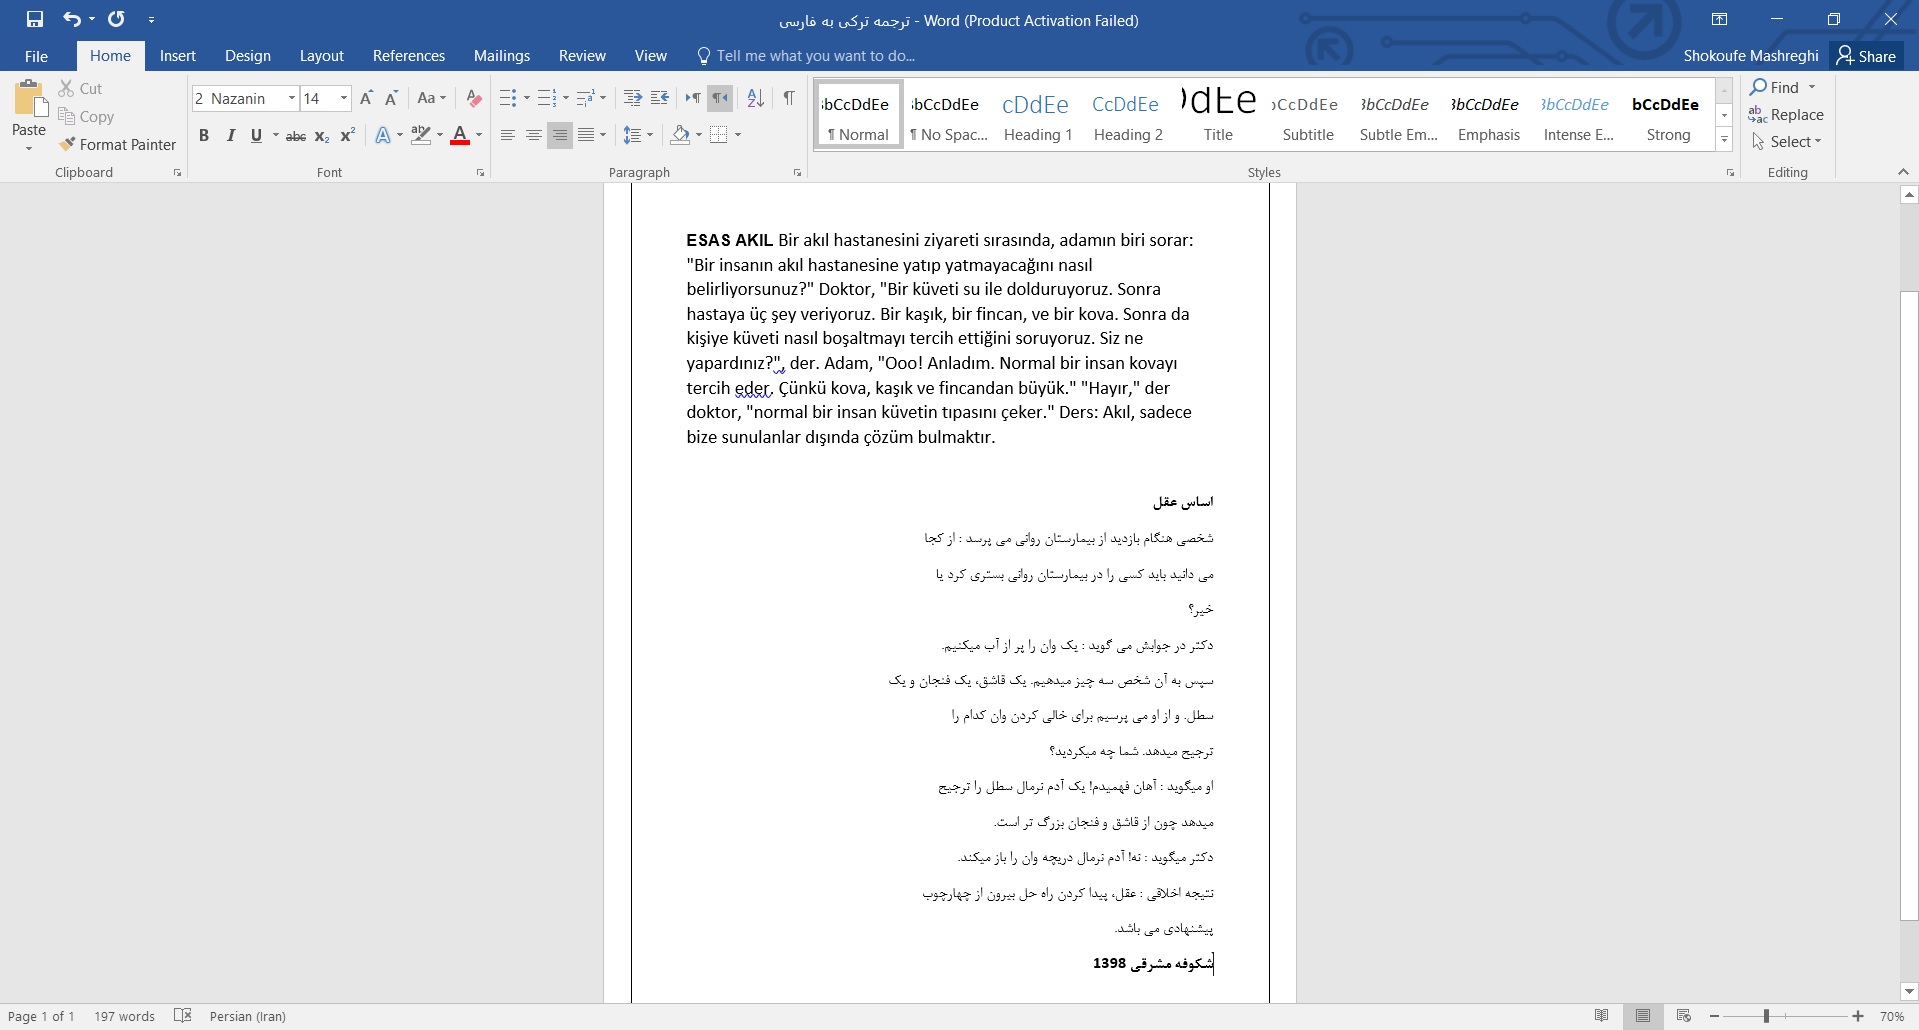Screen dimensions: 1919x1030
Task: Click Replace in Editing group
Action: click(1786, 115)
